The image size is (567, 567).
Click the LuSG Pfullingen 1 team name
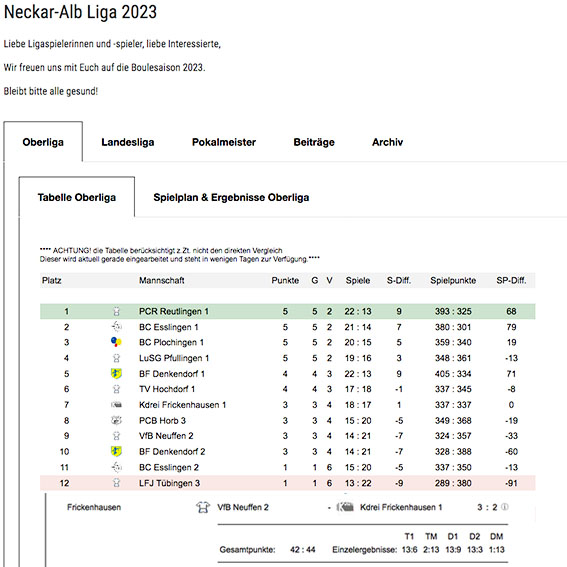point(174,358)
